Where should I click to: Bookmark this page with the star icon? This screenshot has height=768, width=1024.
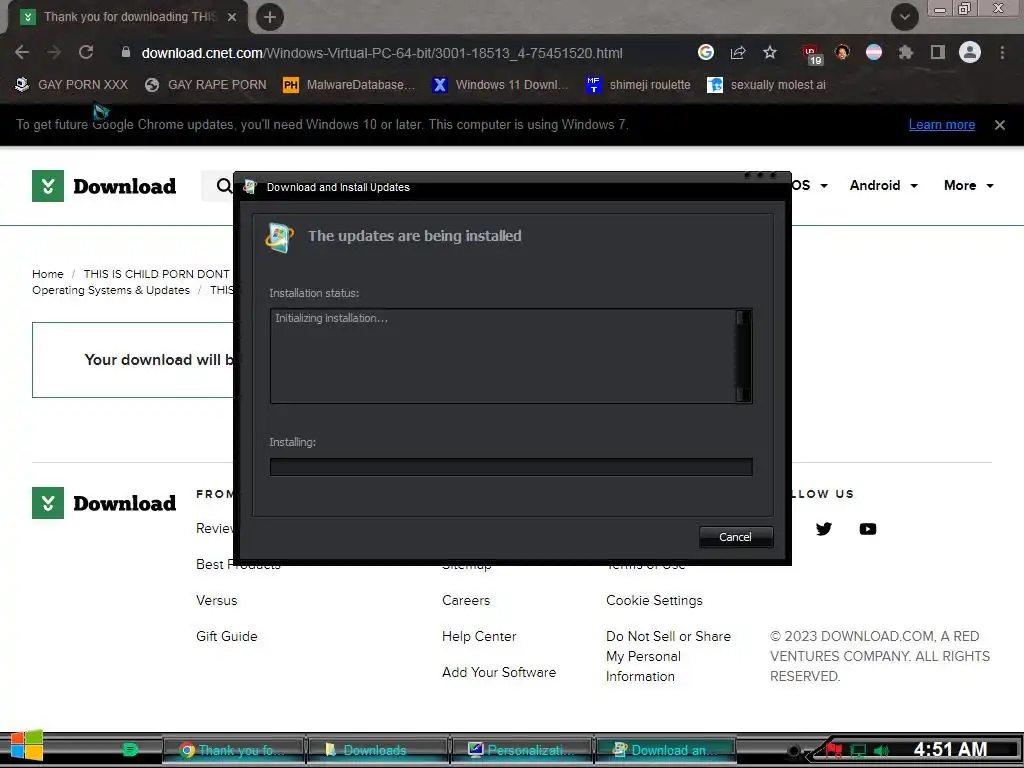click(x=770, y=52)
